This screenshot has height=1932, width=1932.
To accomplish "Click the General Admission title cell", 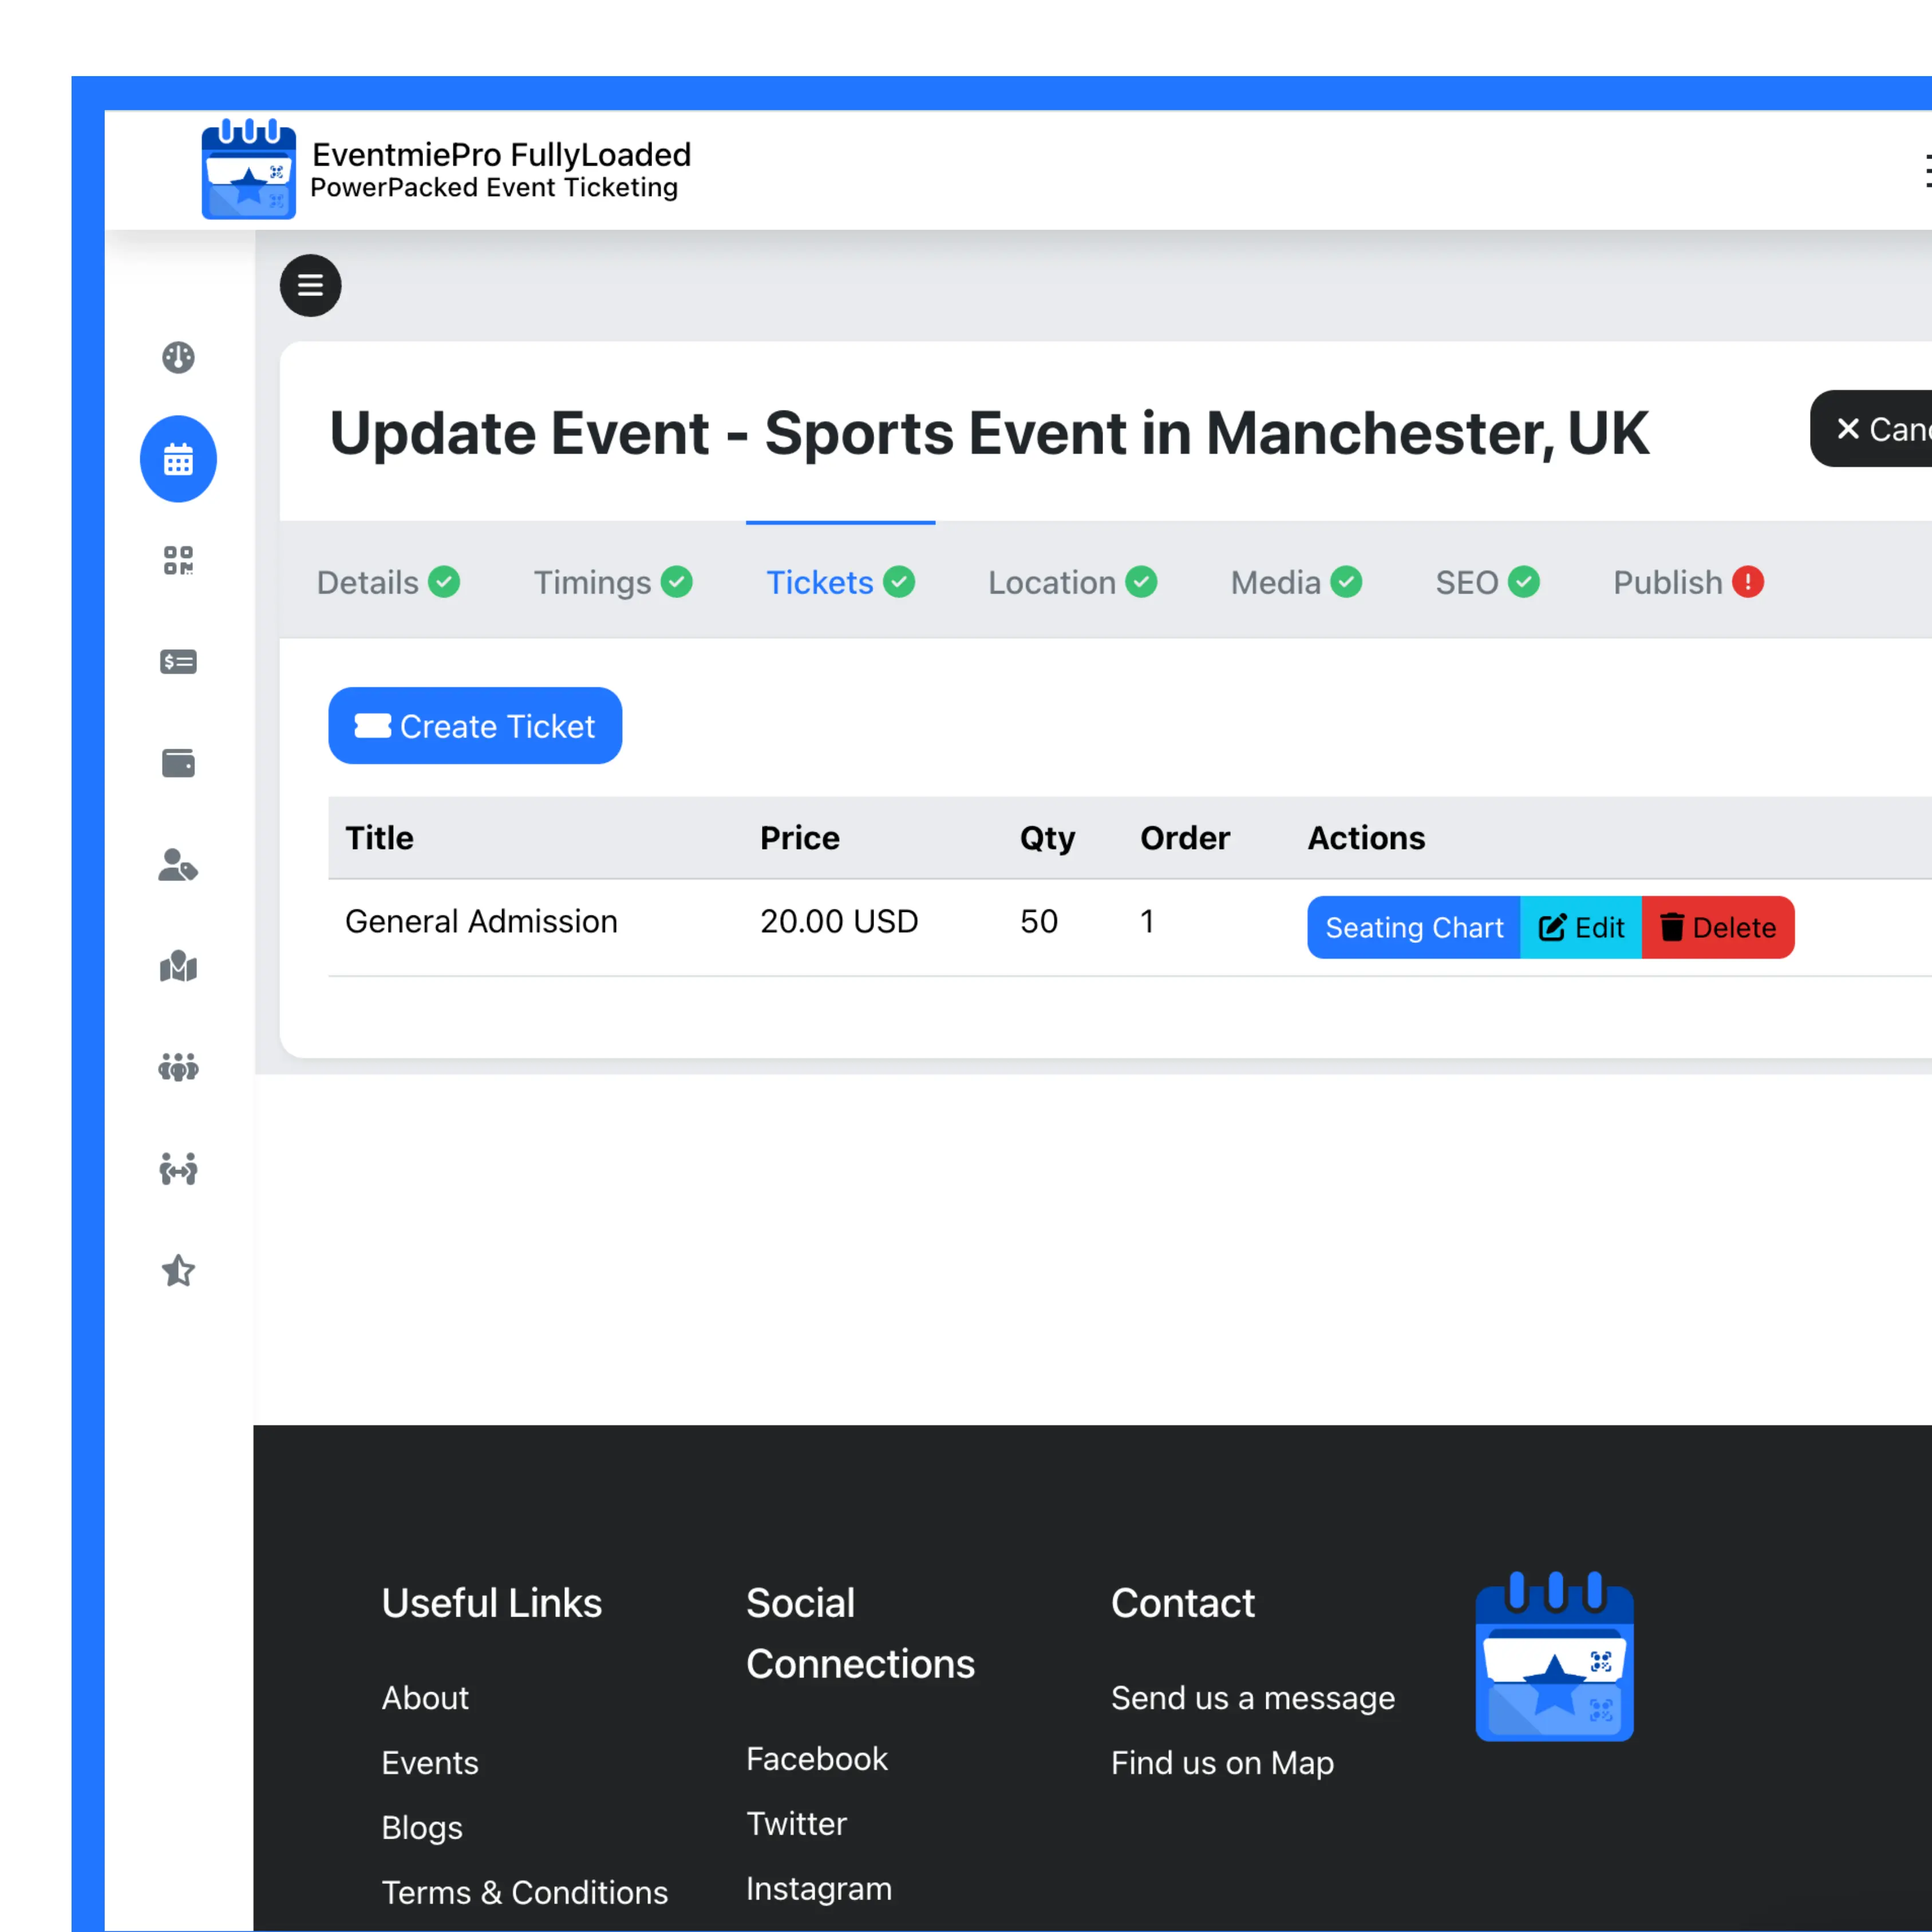I will 481,921.
